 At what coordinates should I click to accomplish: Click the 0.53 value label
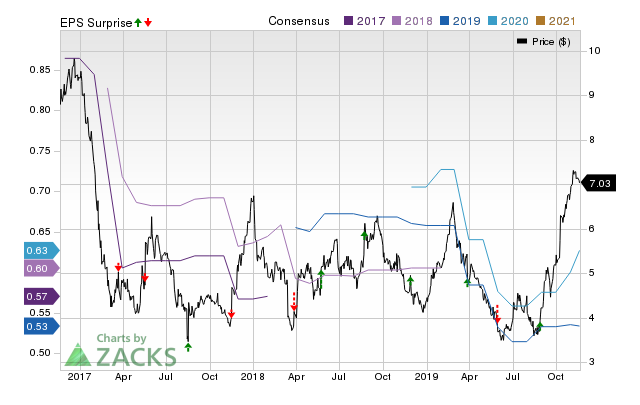pos(38,325)
